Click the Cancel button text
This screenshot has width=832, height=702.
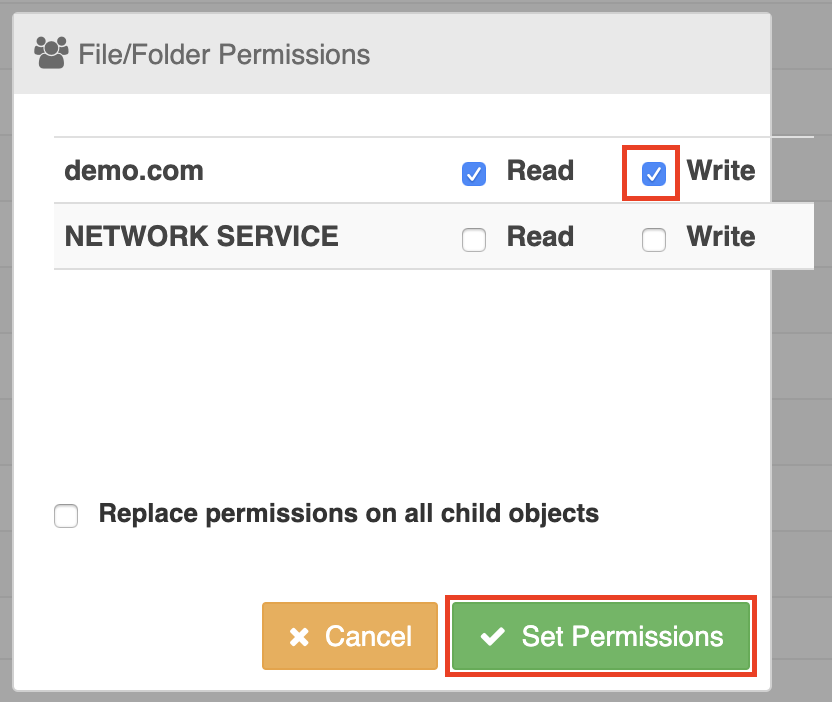tap(368, 636)
